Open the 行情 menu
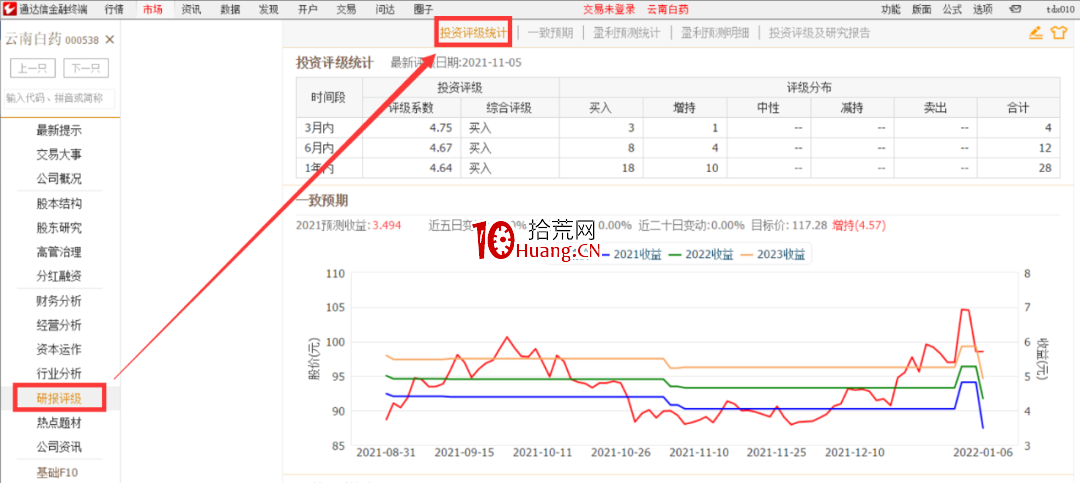Image resolution: width=1080 pixels, height=483 pixels. [x=114, y=10]
